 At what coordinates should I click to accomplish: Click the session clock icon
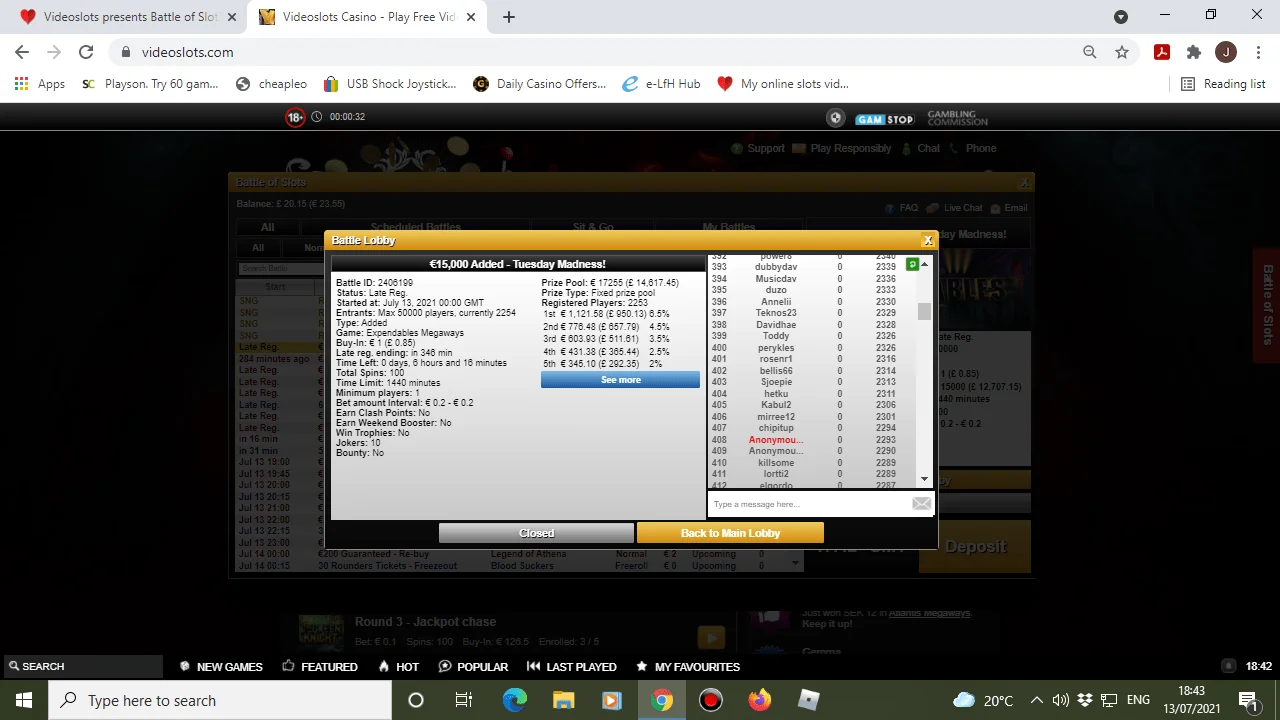tap(317, 117)
